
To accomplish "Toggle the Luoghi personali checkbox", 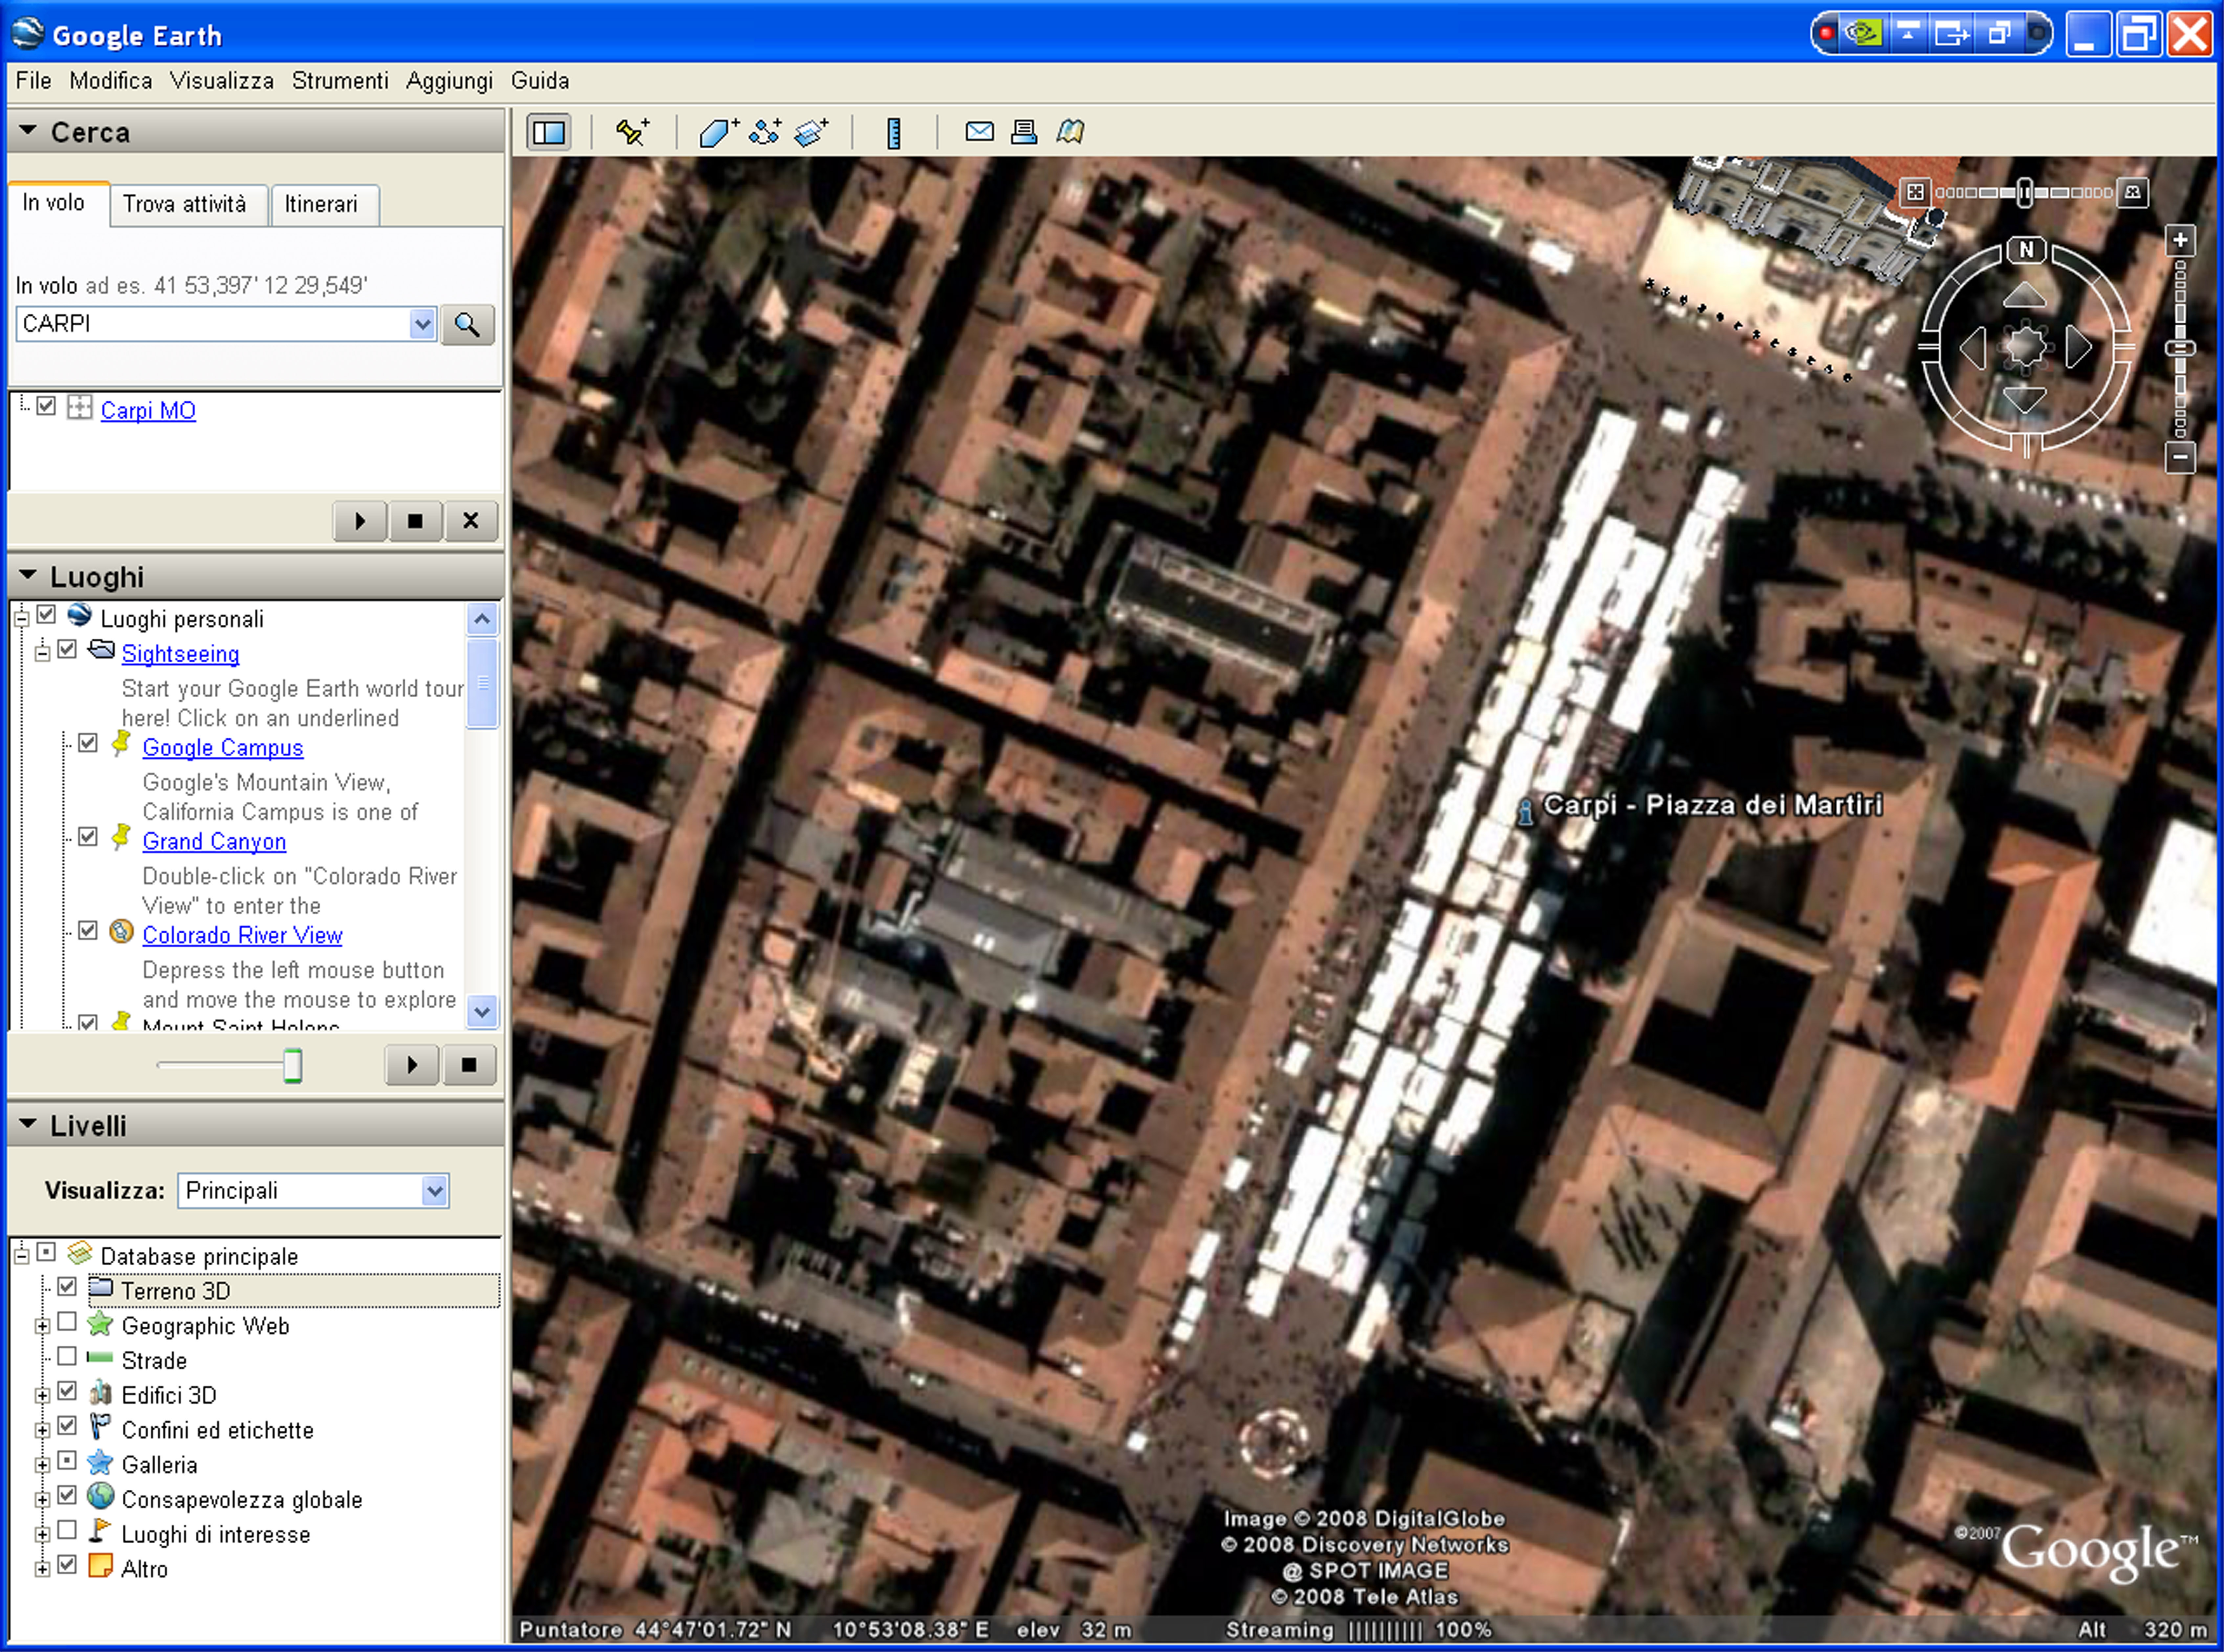I will [46, 615].
